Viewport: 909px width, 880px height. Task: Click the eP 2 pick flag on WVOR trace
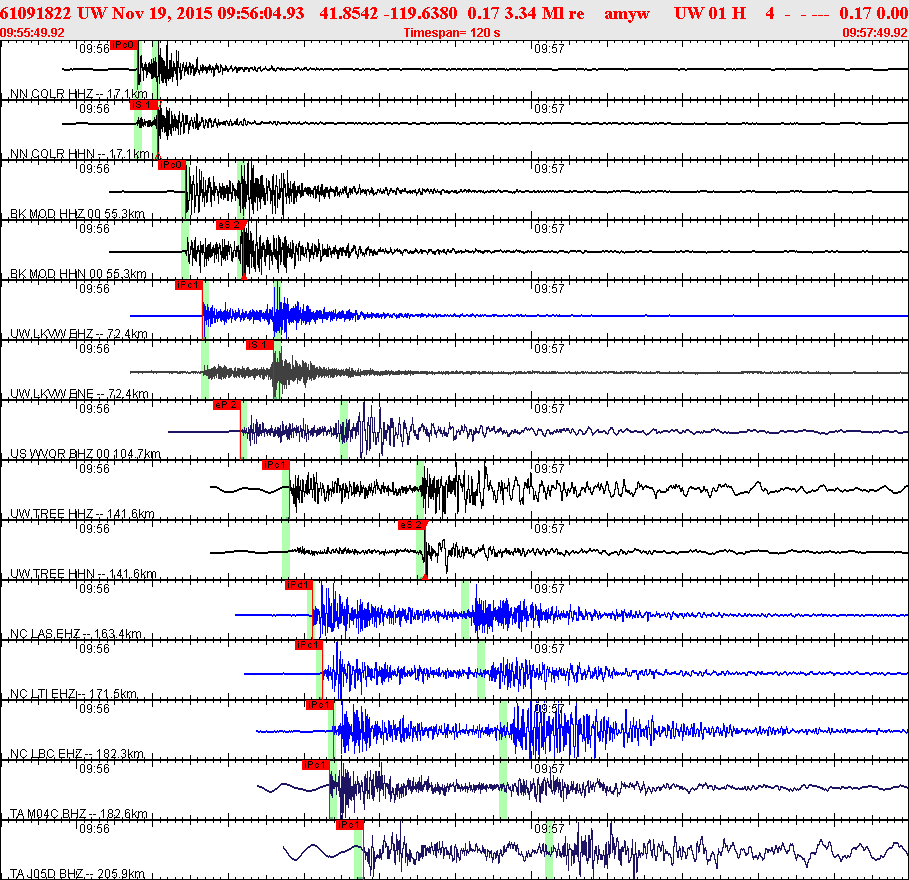(x=226, y=405)
